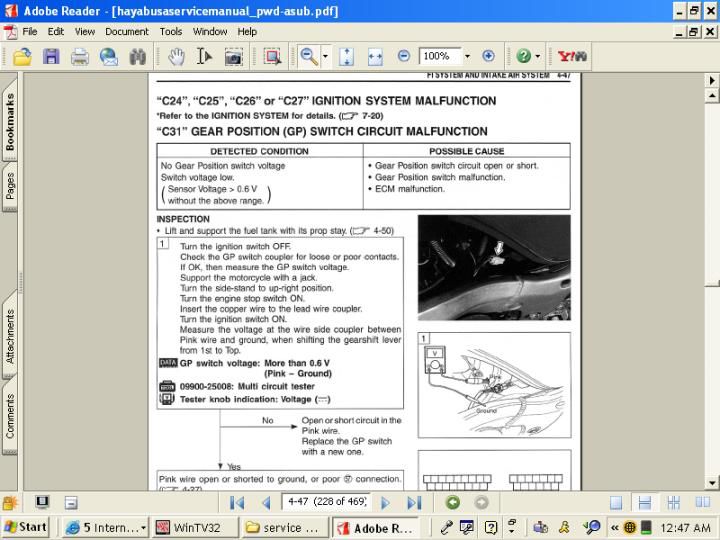This screenshot has height=540, width=720.
Task: Click Adobe Reader taskbar button
Action: click(375, 528)
